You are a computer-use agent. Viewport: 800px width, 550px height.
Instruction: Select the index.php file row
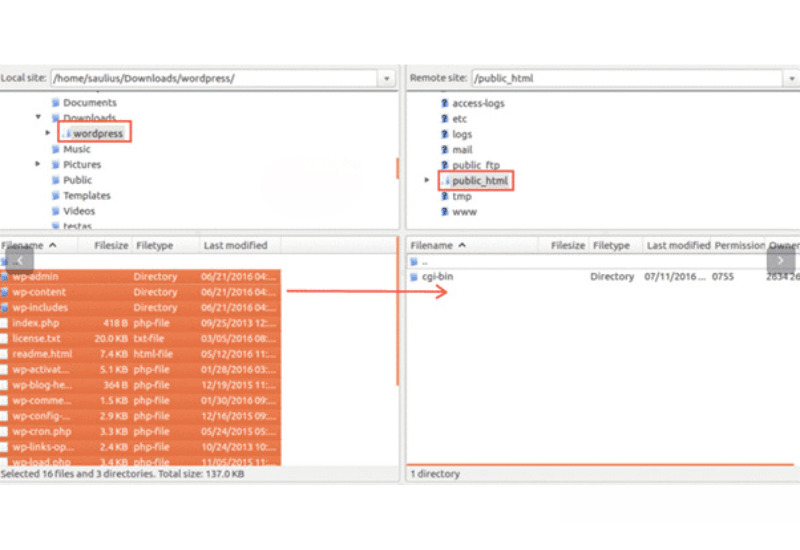(x=140, y=323)
